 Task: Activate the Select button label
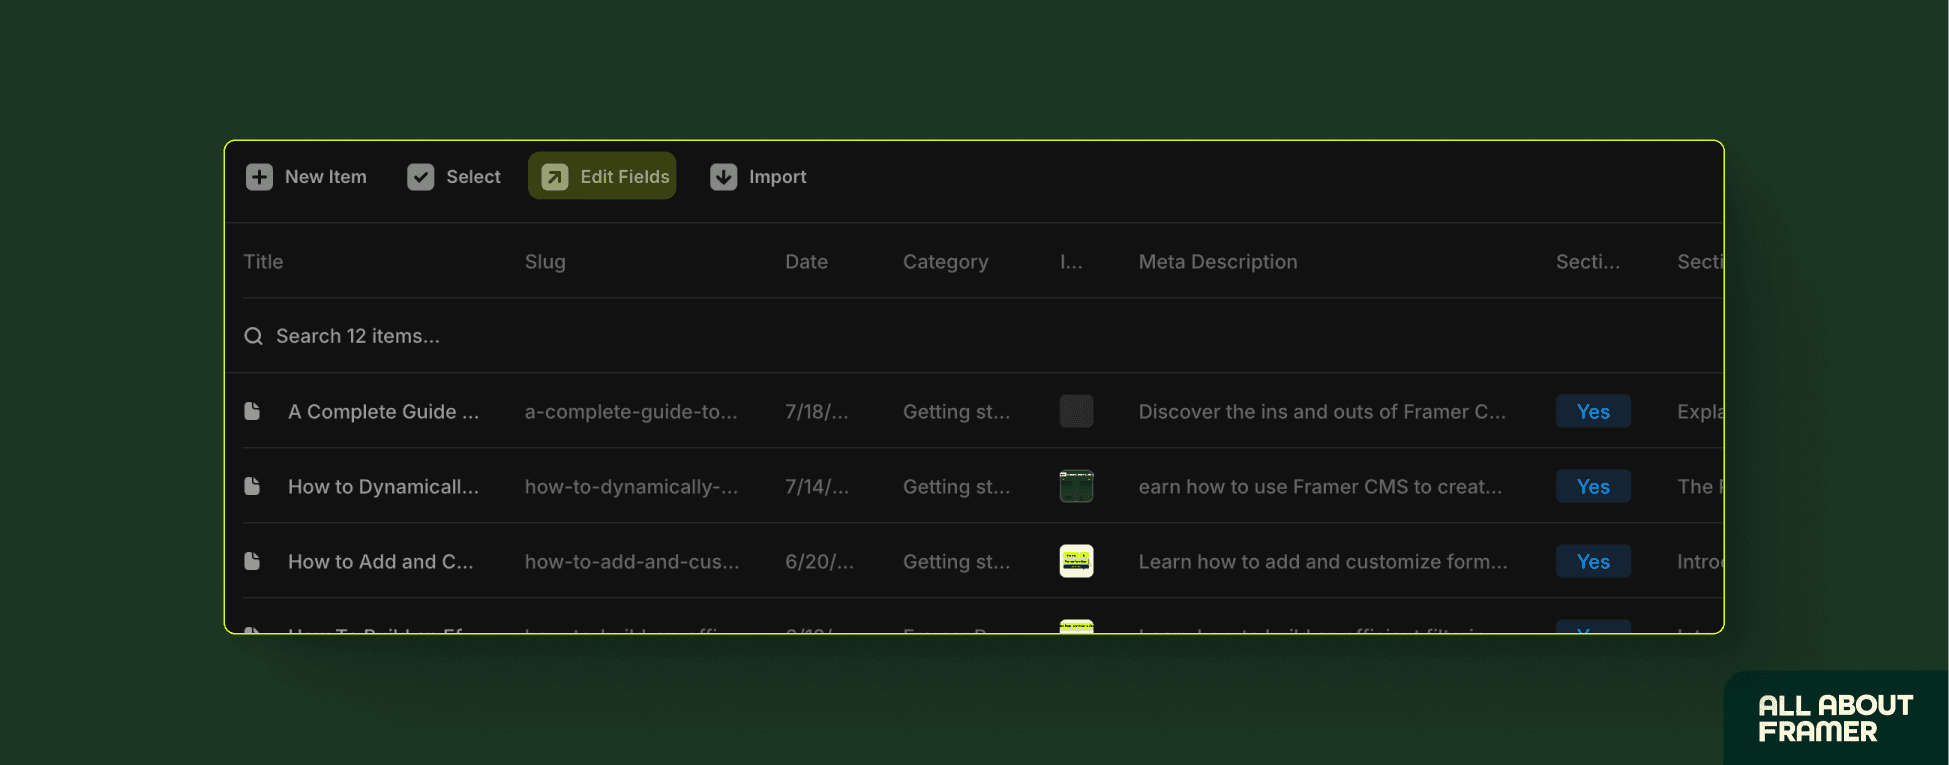(x=473, y=177)
